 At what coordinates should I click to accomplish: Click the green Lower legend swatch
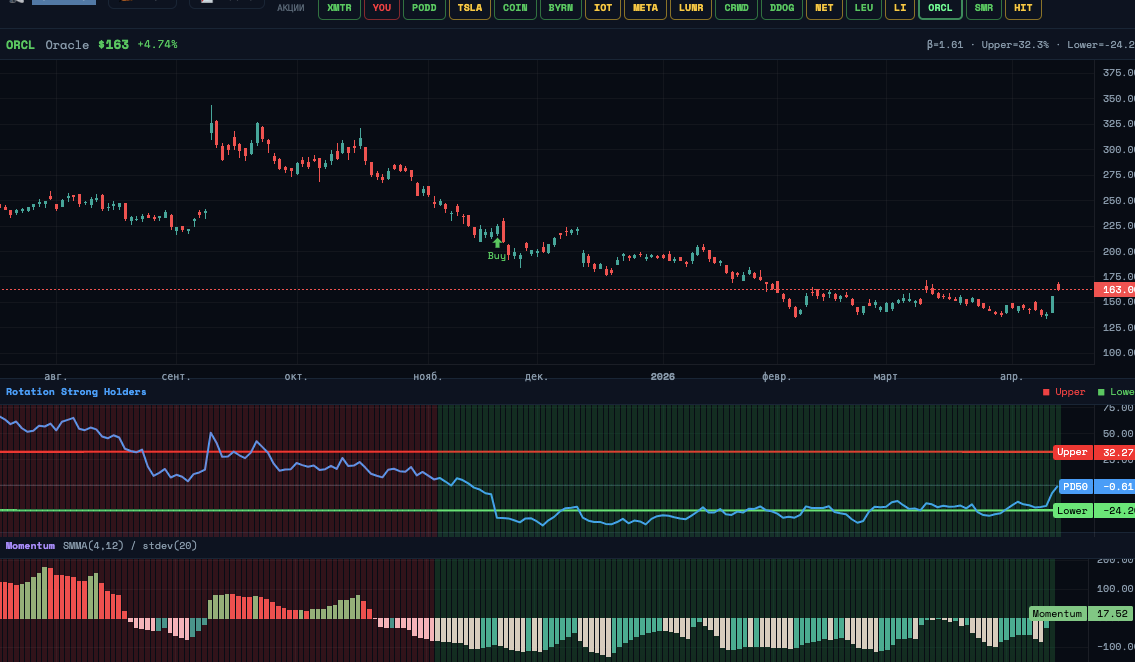1101,392
